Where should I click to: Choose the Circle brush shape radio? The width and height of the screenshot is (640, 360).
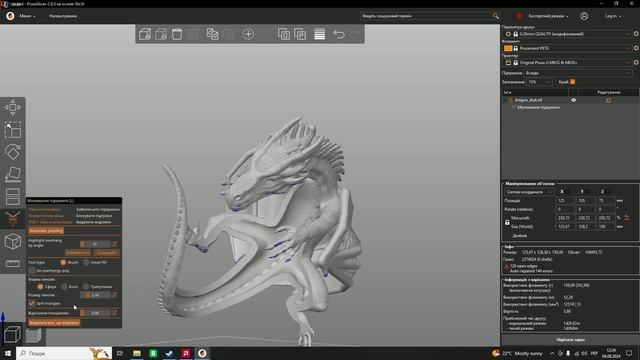point(64,287)
